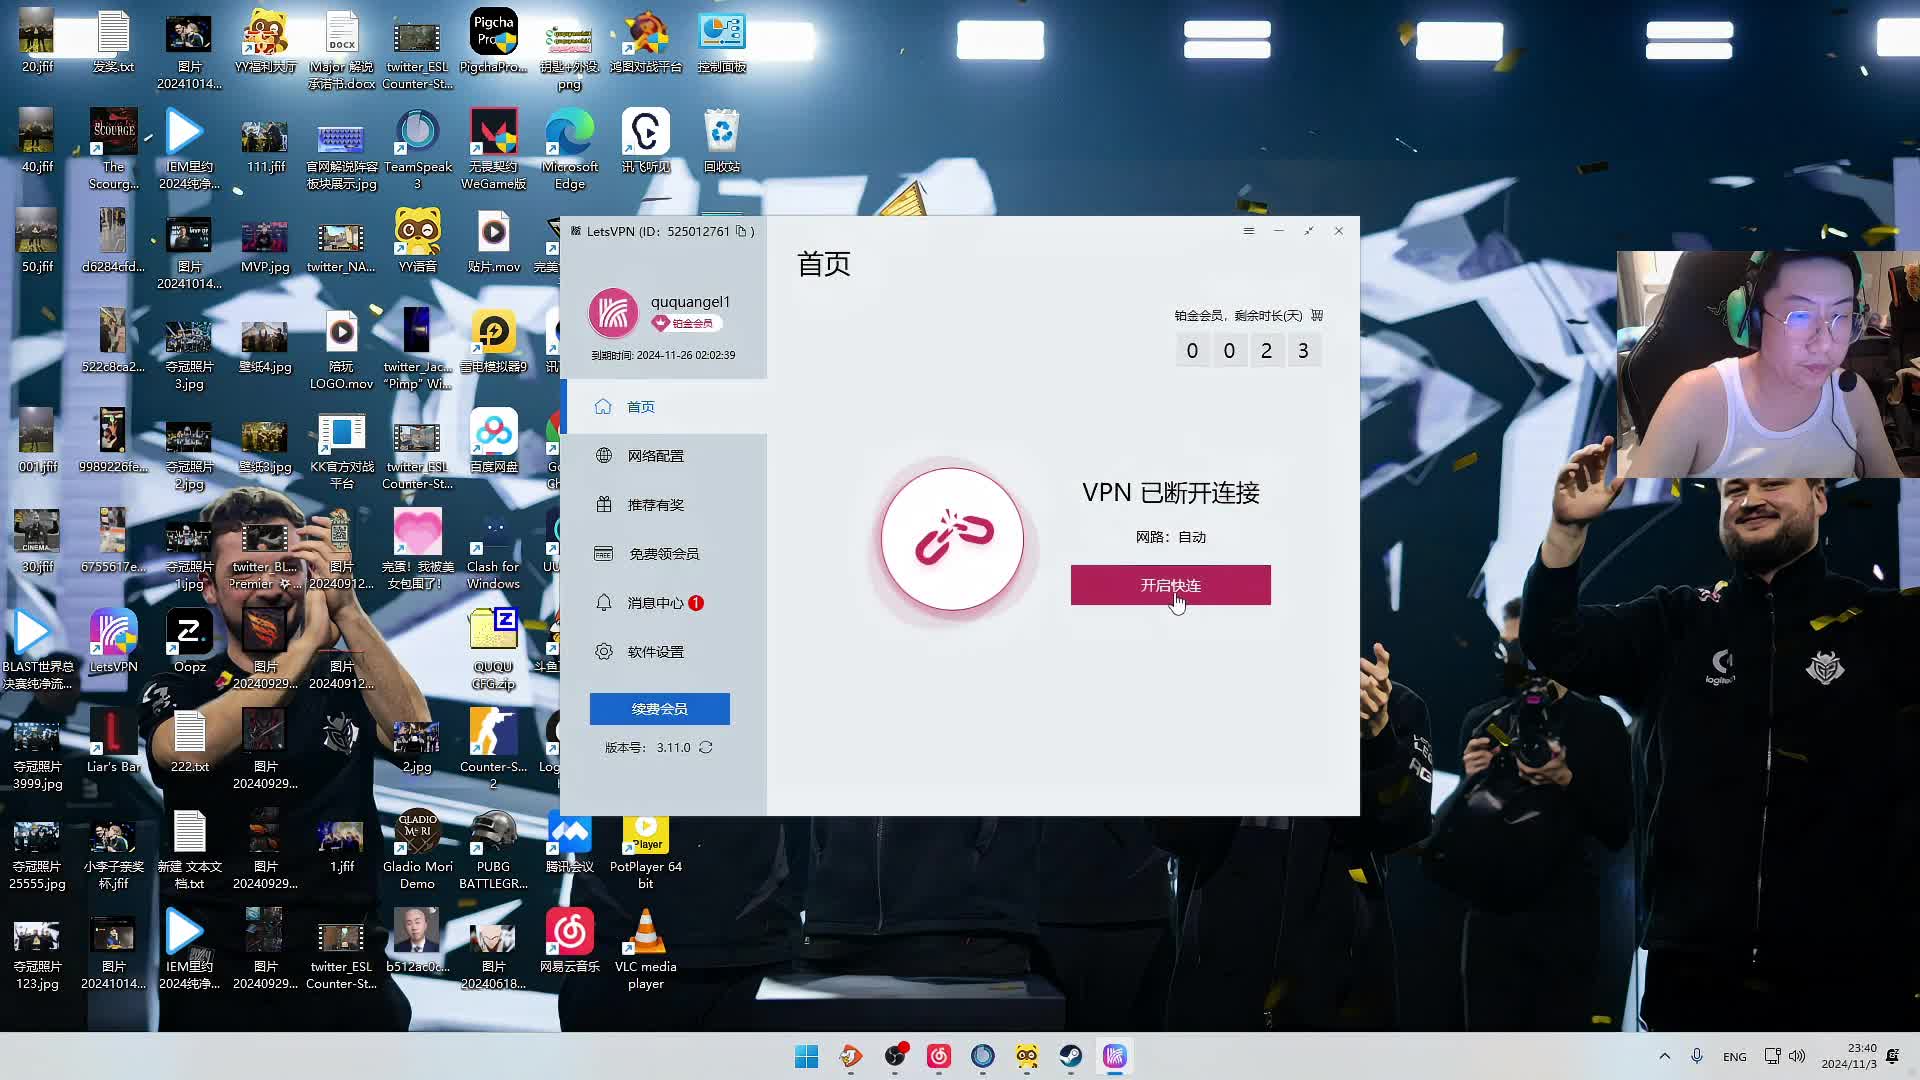Screen dimensions: 1920x1080
Task: Open 发奖.txt file on desktop
Action: pyautogui.click(x=113, y=42)
